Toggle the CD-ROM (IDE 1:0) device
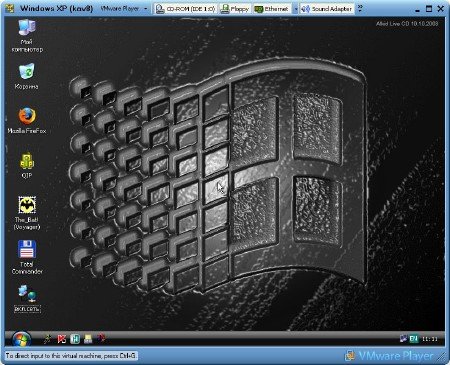450x365 pixels. click(186, 9)
